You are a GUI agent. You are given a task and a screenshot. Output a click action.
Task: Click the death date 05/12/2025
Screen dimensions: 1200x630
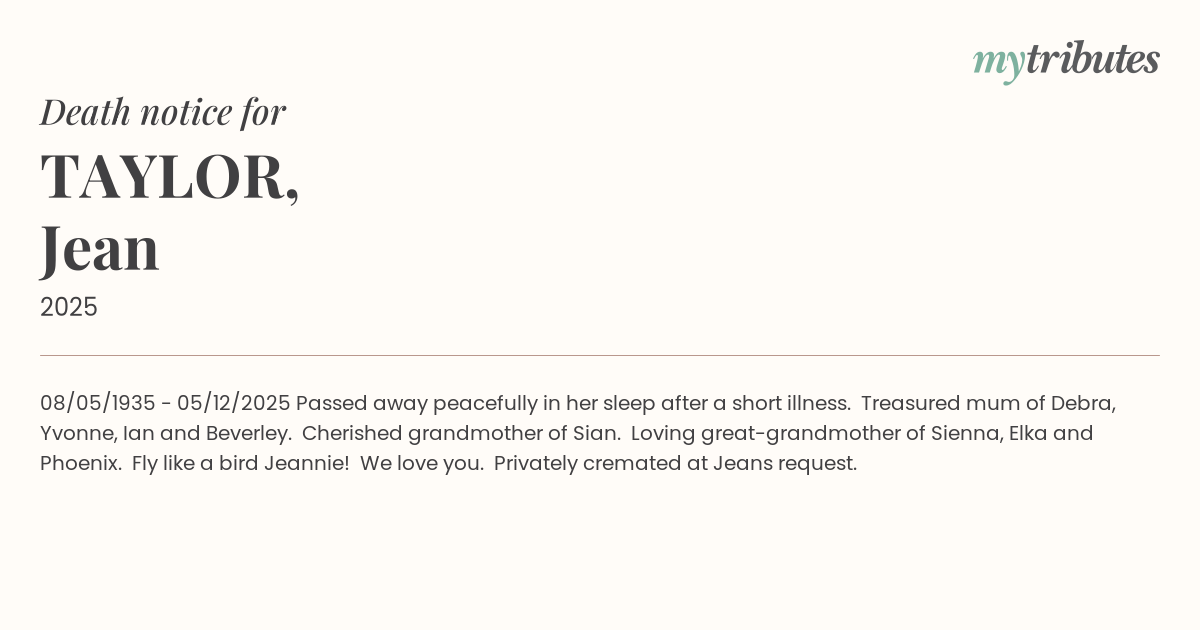pyautogui.click(x=233, y=403)
